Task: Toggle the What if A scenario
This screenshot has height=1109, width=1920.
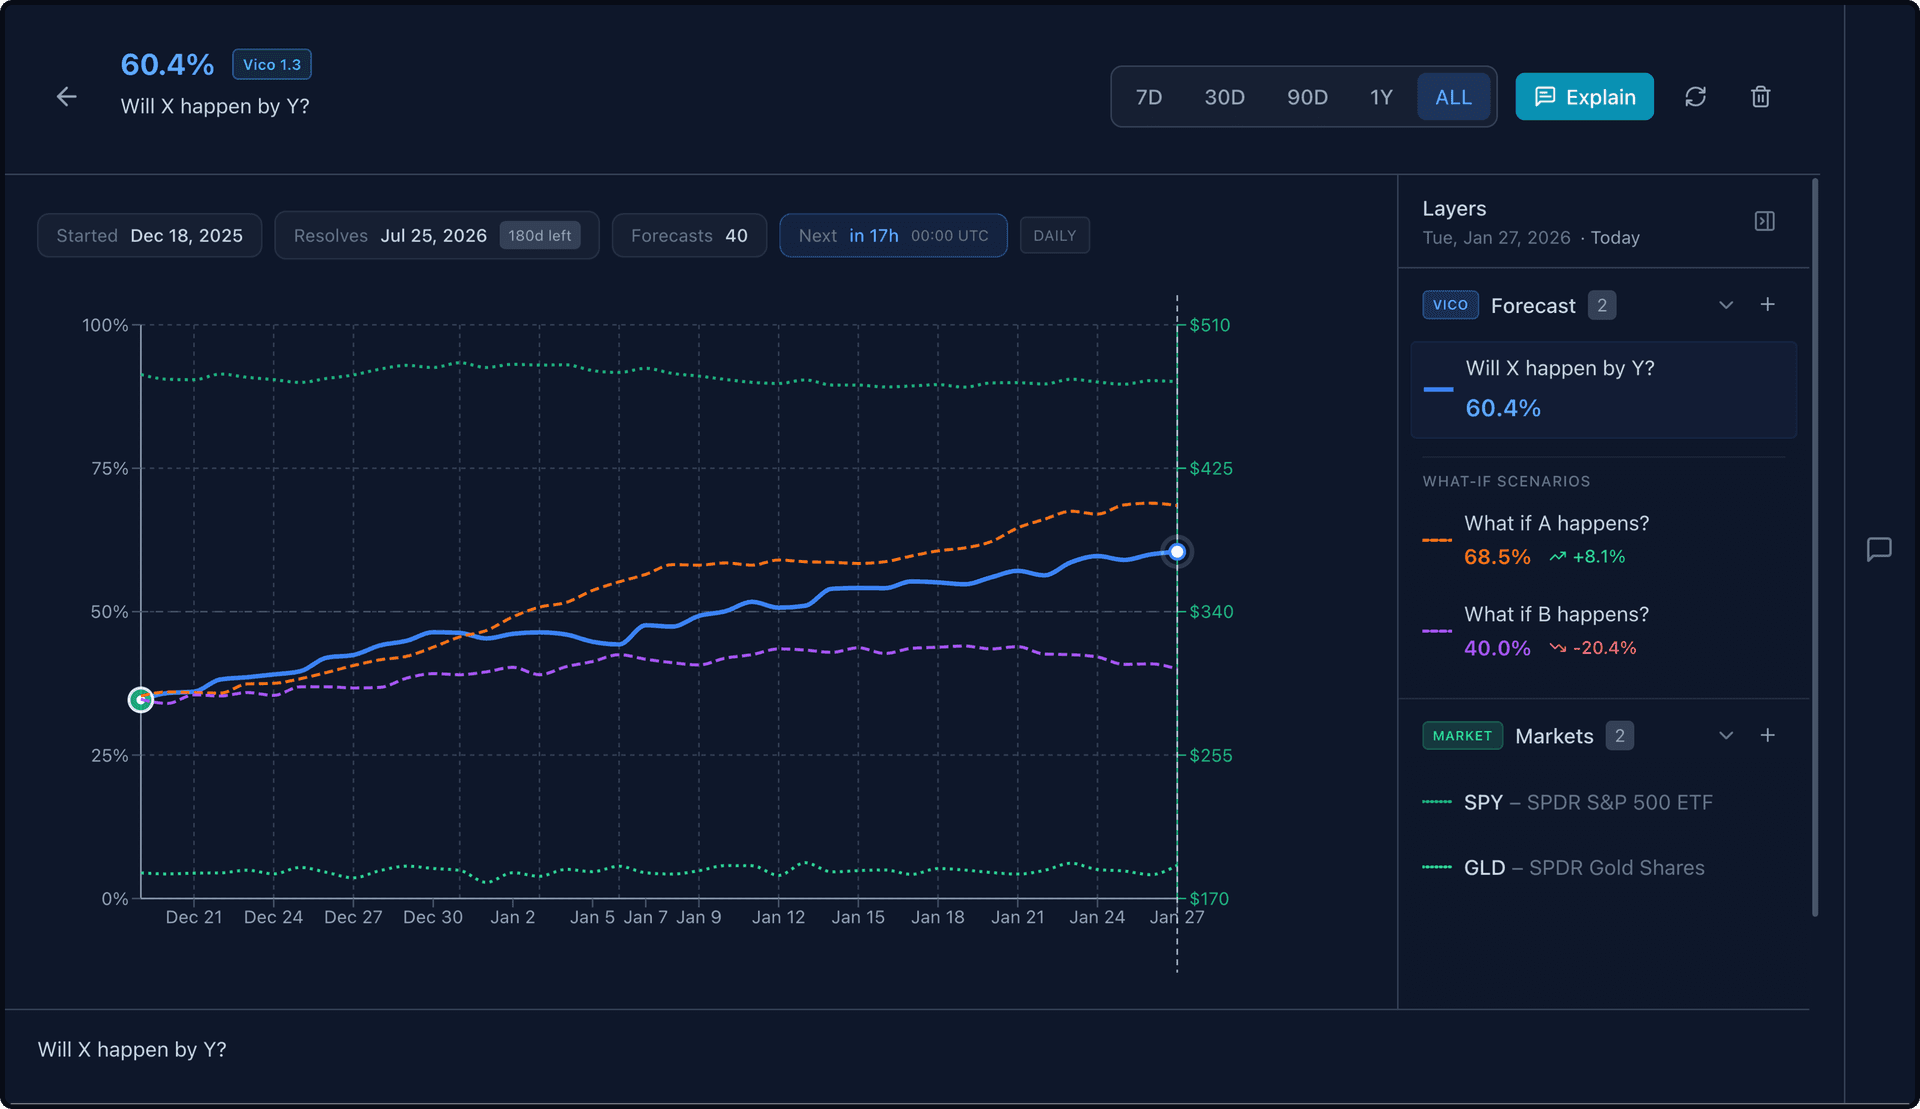Action: coord(1556,539)
